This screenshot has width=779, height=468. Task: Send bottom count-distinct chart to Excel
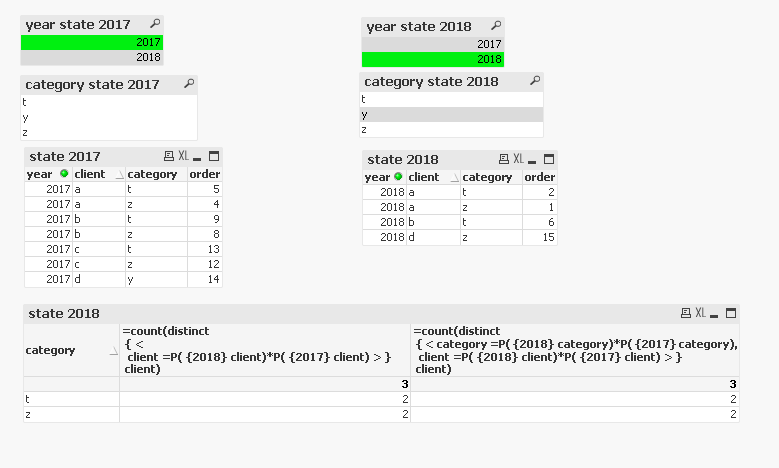[x=700, y=313]
